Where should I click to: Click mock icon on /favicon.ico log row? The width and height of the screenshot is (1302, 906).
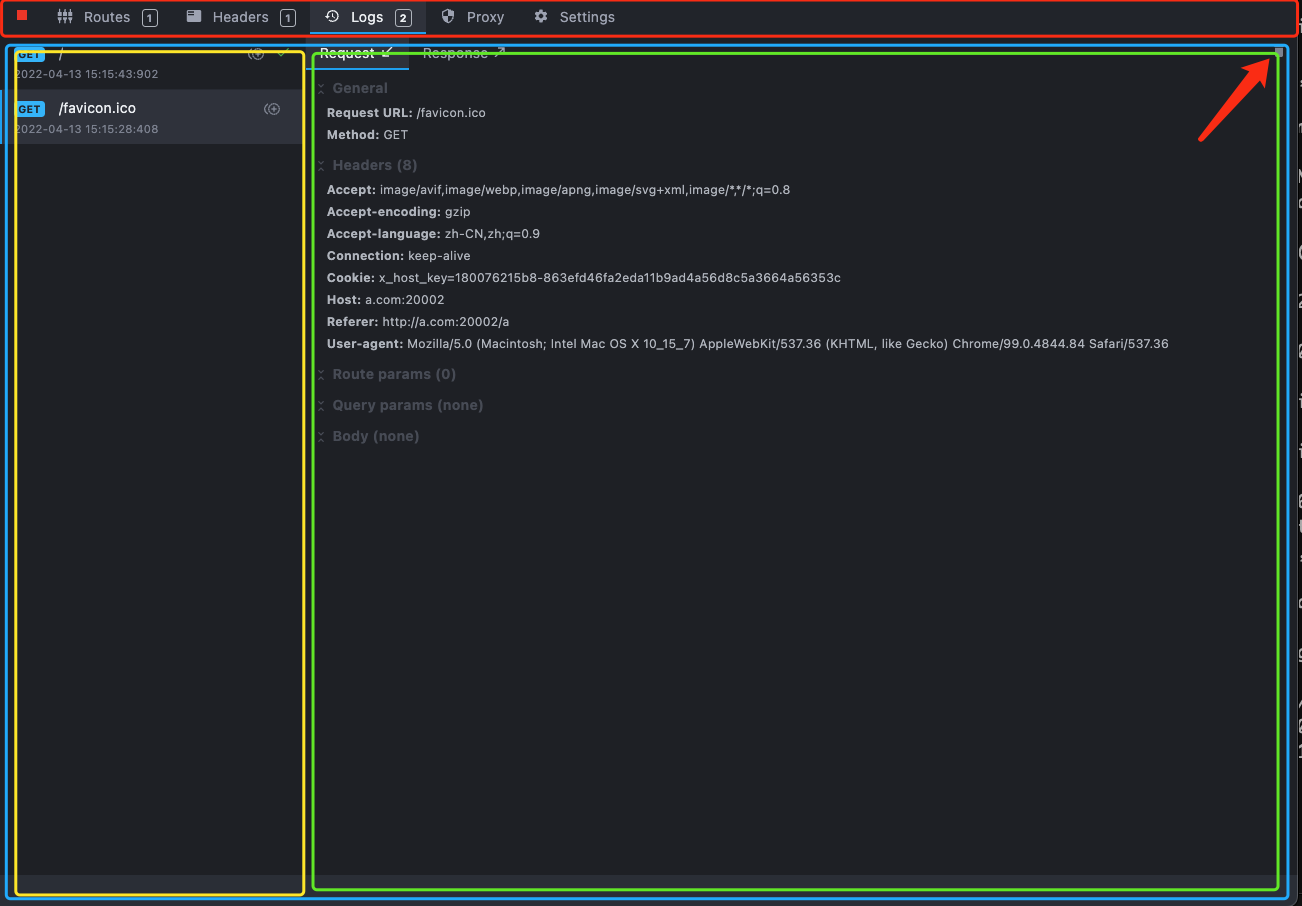pos(272,108)
